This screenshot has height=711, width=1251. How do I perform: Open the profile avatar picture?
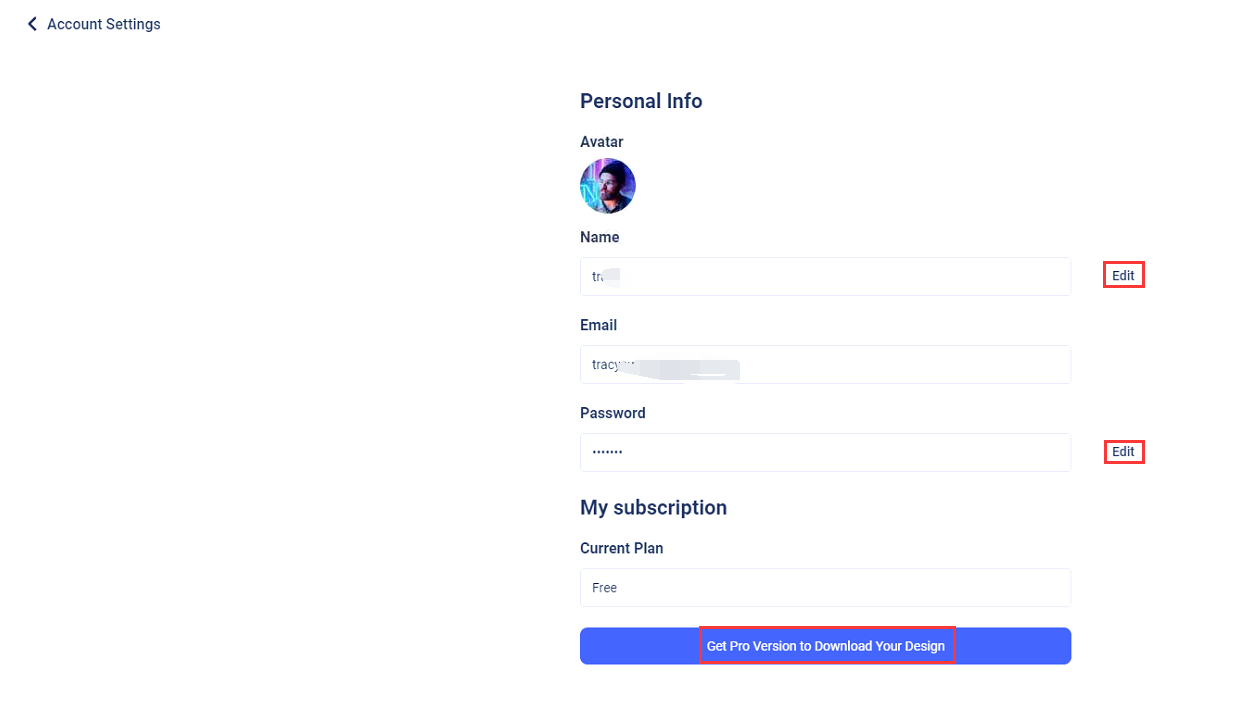[608, 186]
